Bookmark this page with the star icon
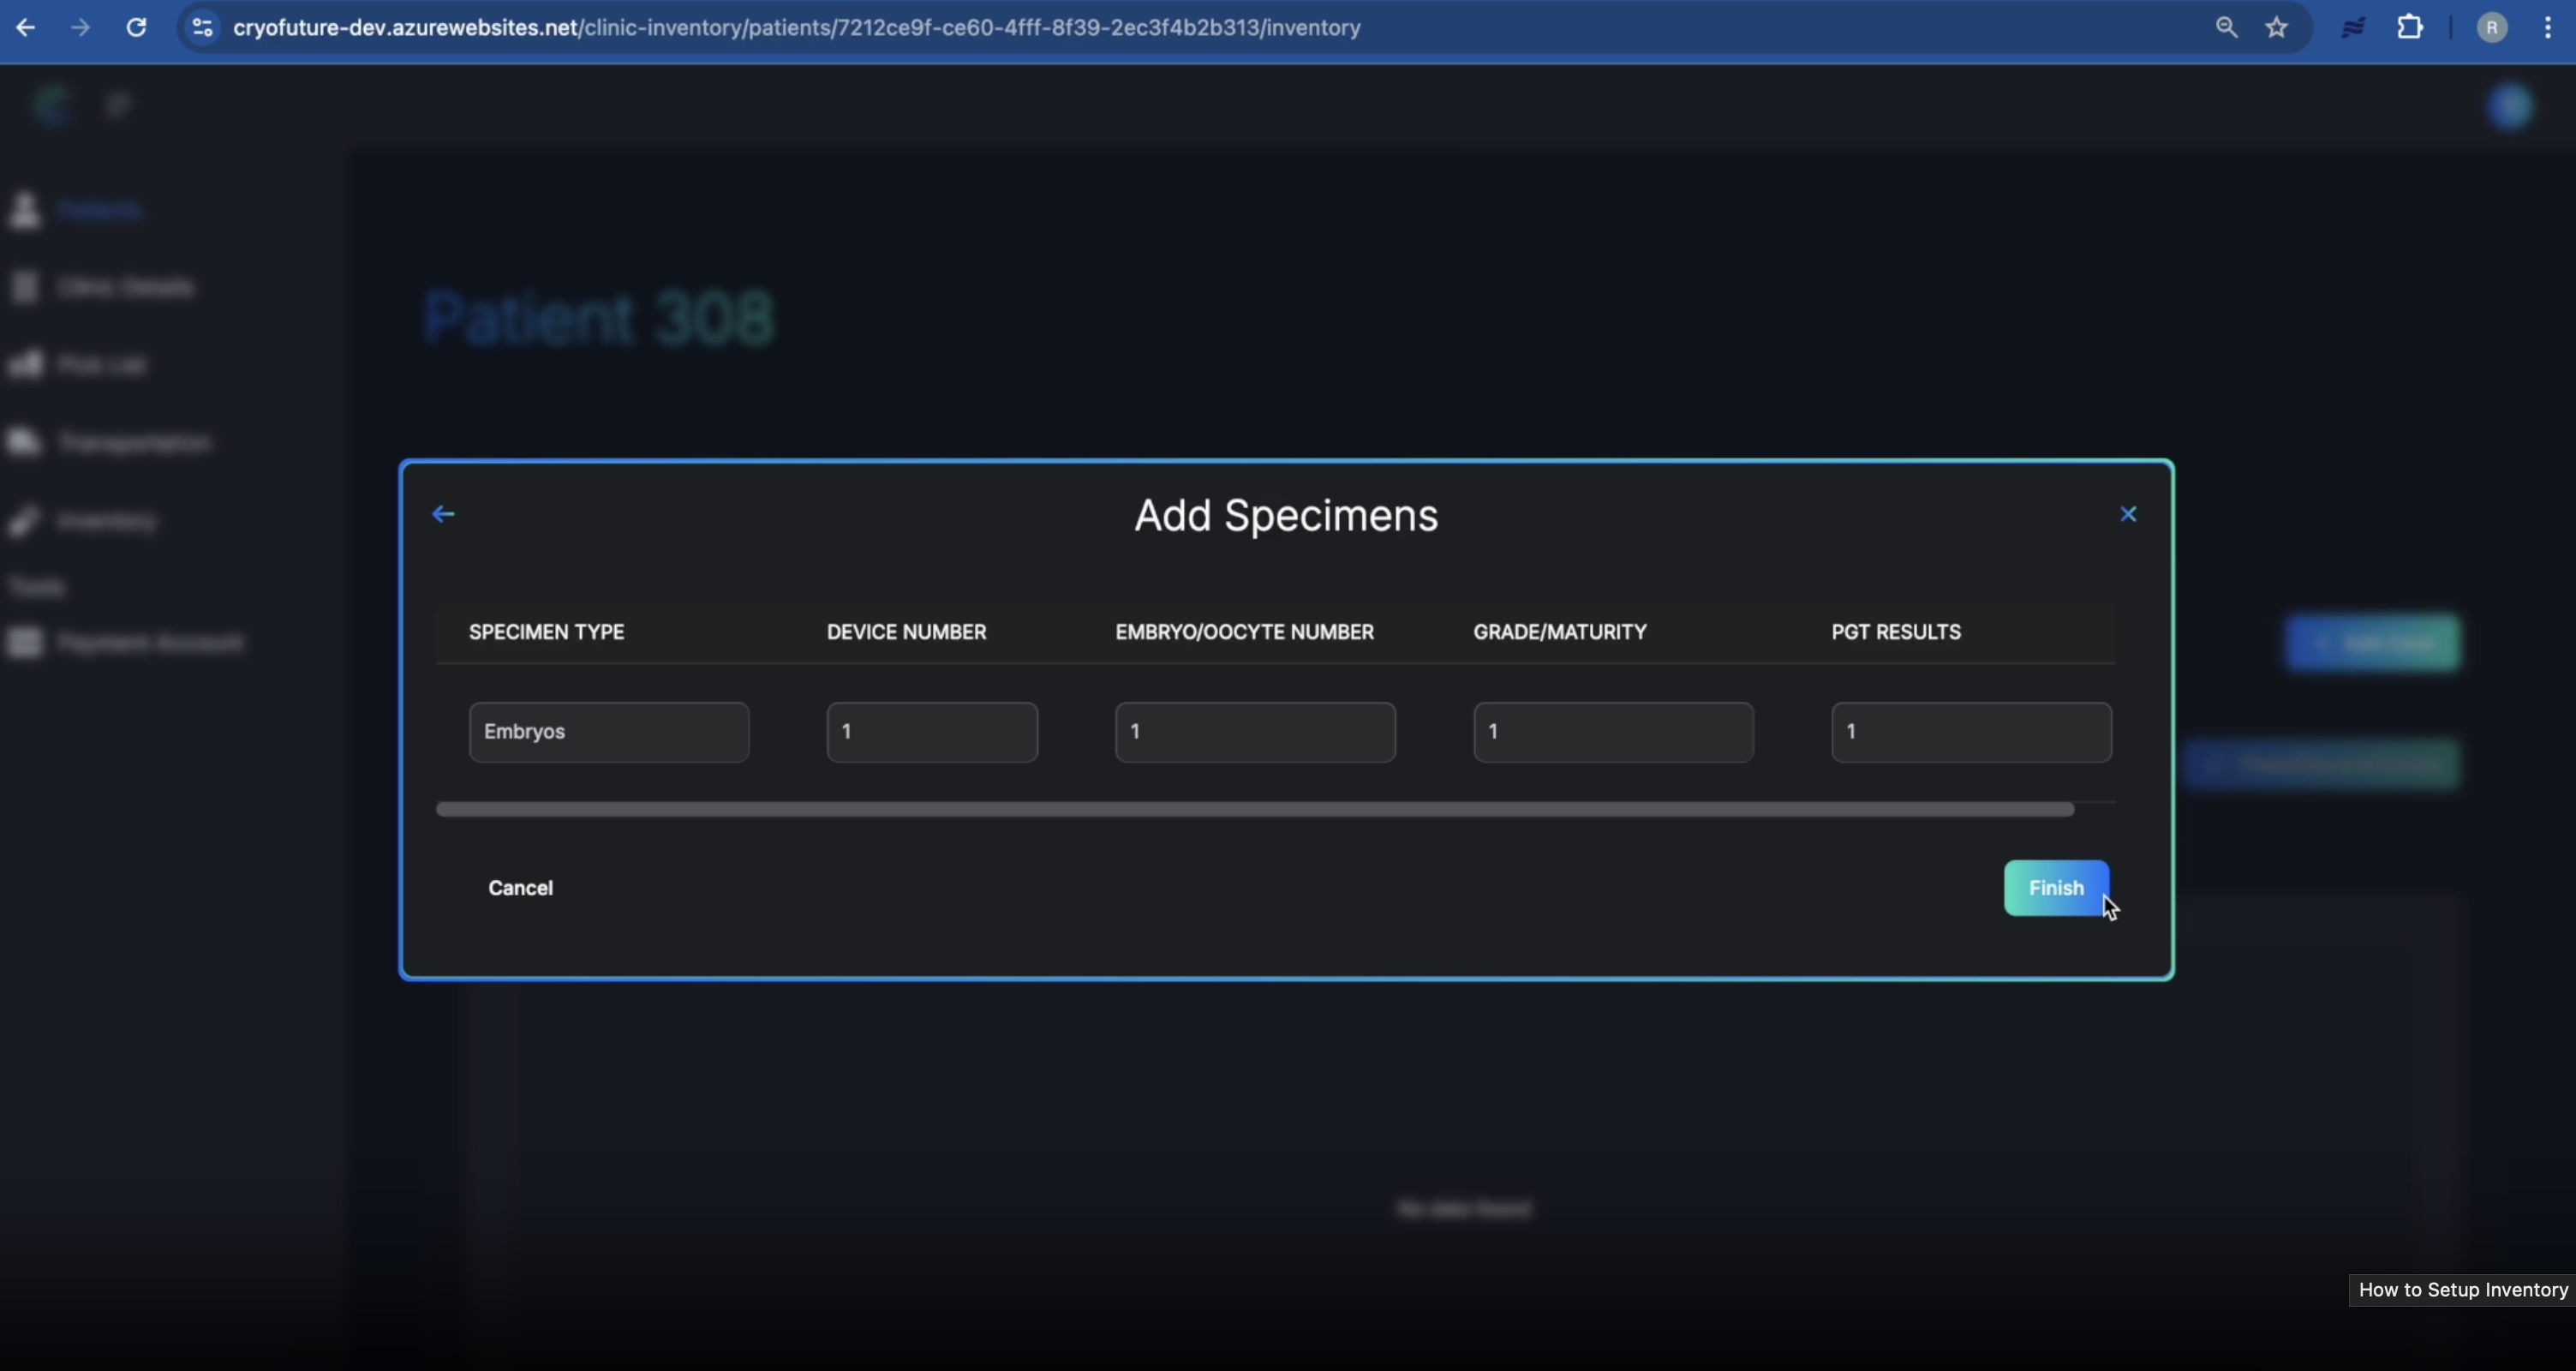 [x=2277, y=27]
